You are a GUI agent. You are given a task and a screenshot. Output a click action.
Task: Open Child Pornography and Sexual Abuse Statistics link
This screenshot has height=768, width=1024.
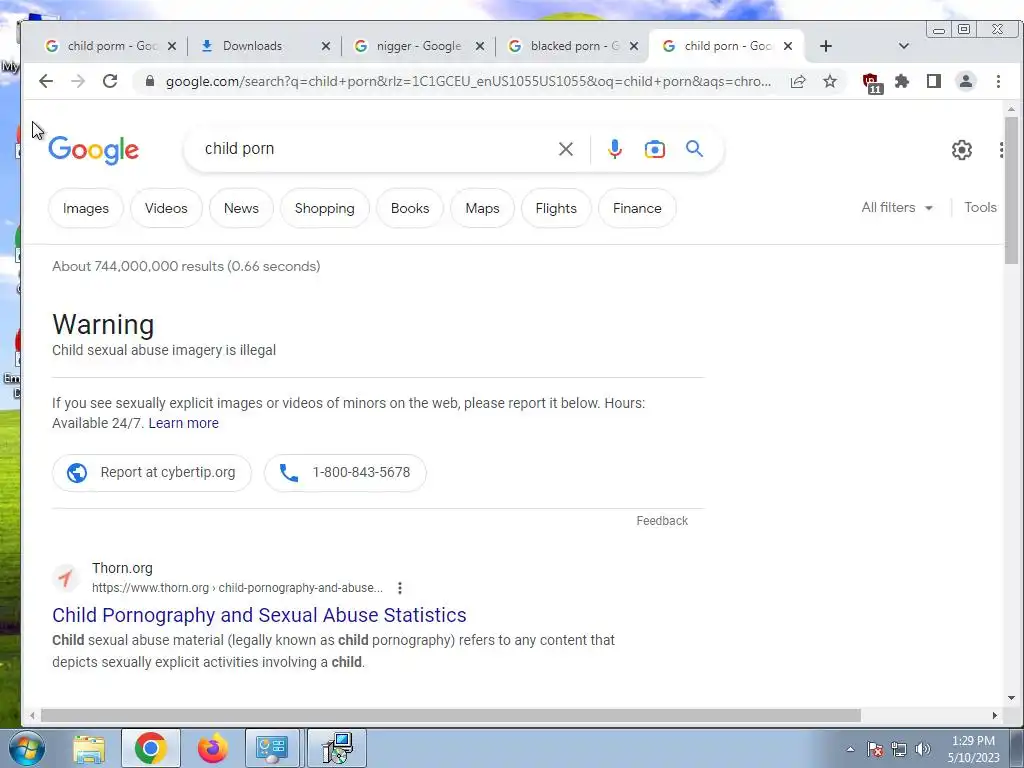click(259, 615)
